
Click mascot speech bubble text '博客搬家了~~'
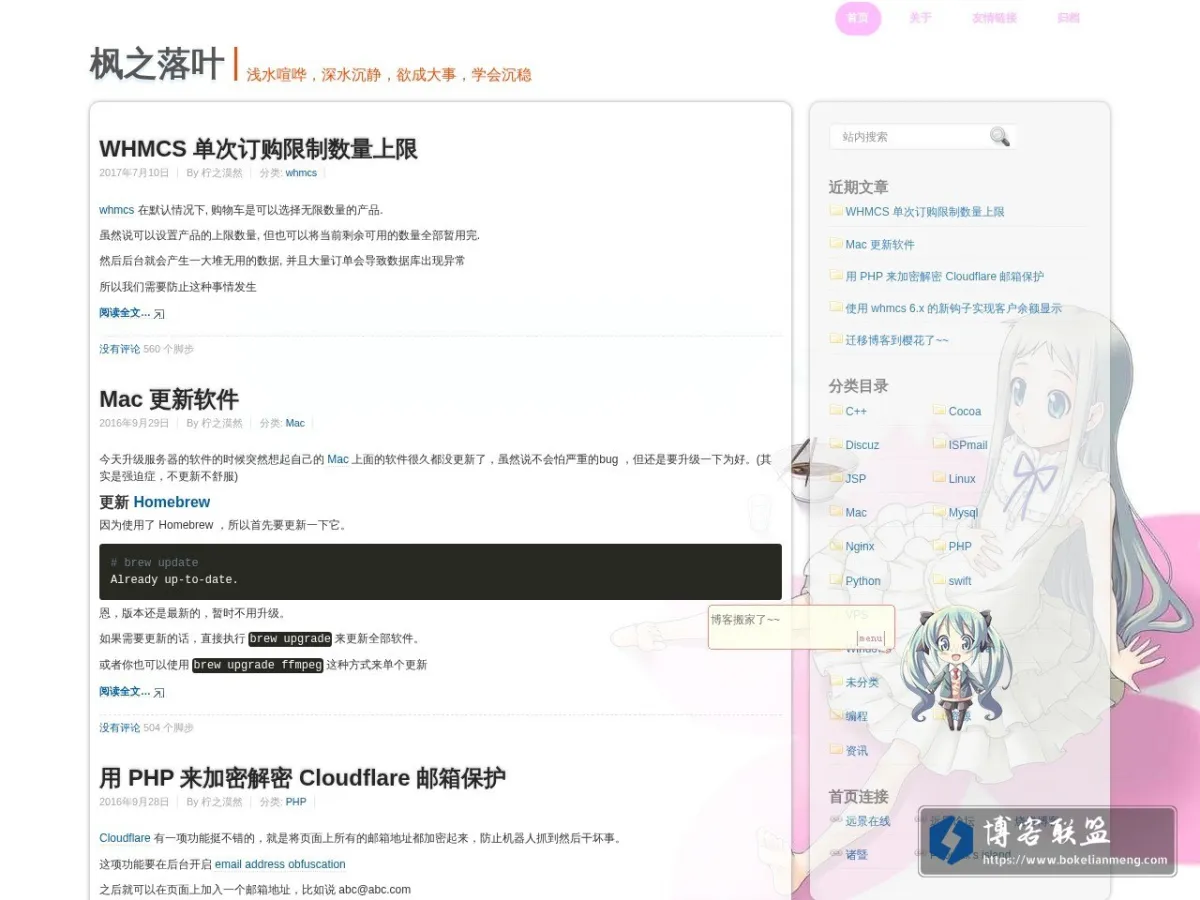(x=745, y=619)
